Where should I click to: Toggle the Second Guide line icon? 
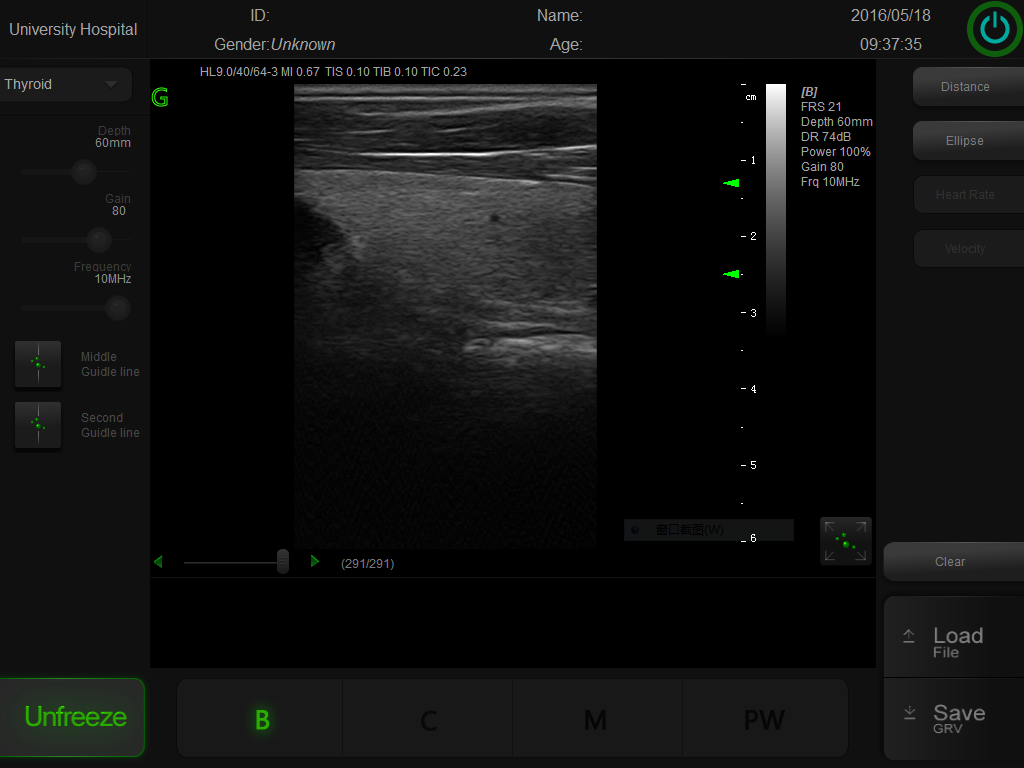[x=38, y=425]
